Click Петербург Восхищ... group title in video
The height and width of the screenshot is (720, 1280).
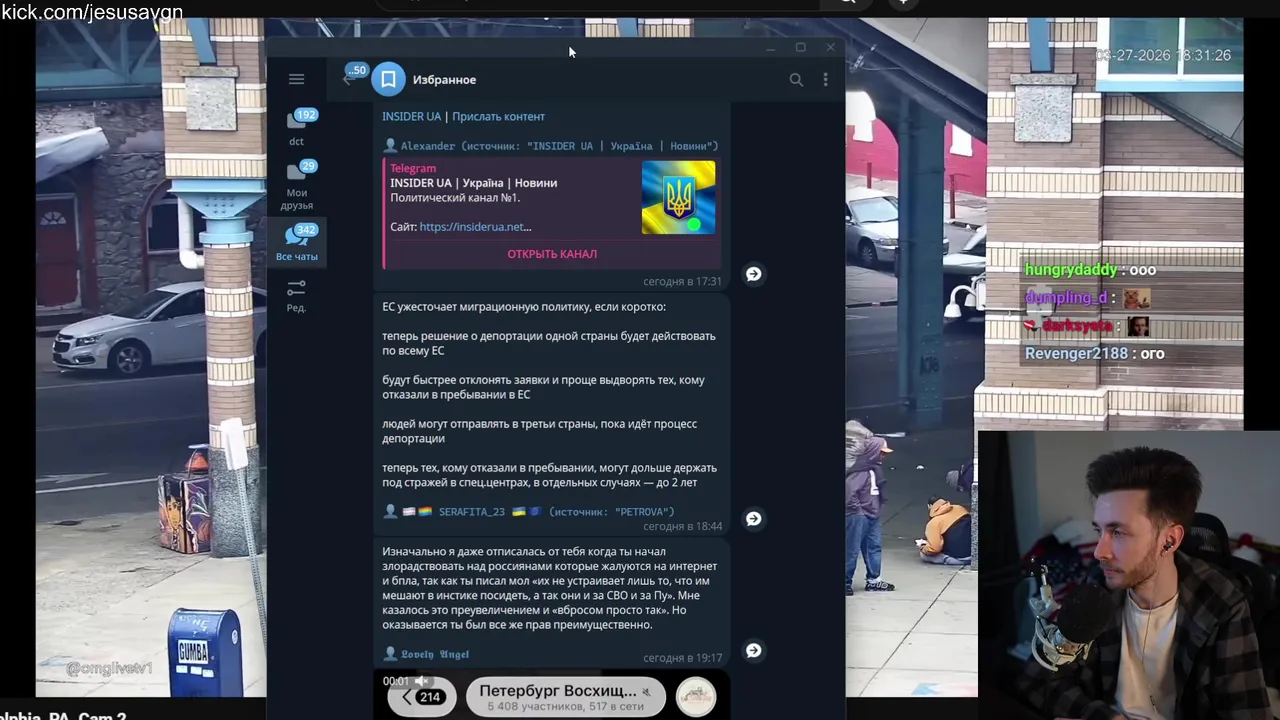(x=558, y=691)
